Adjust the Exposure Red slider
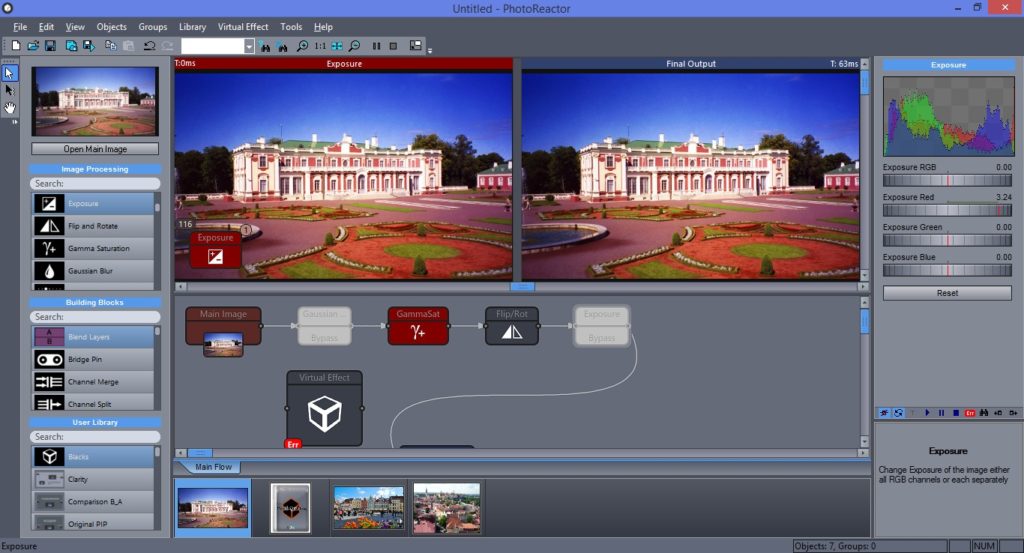Screen dimensions: 1024x553 947,210
